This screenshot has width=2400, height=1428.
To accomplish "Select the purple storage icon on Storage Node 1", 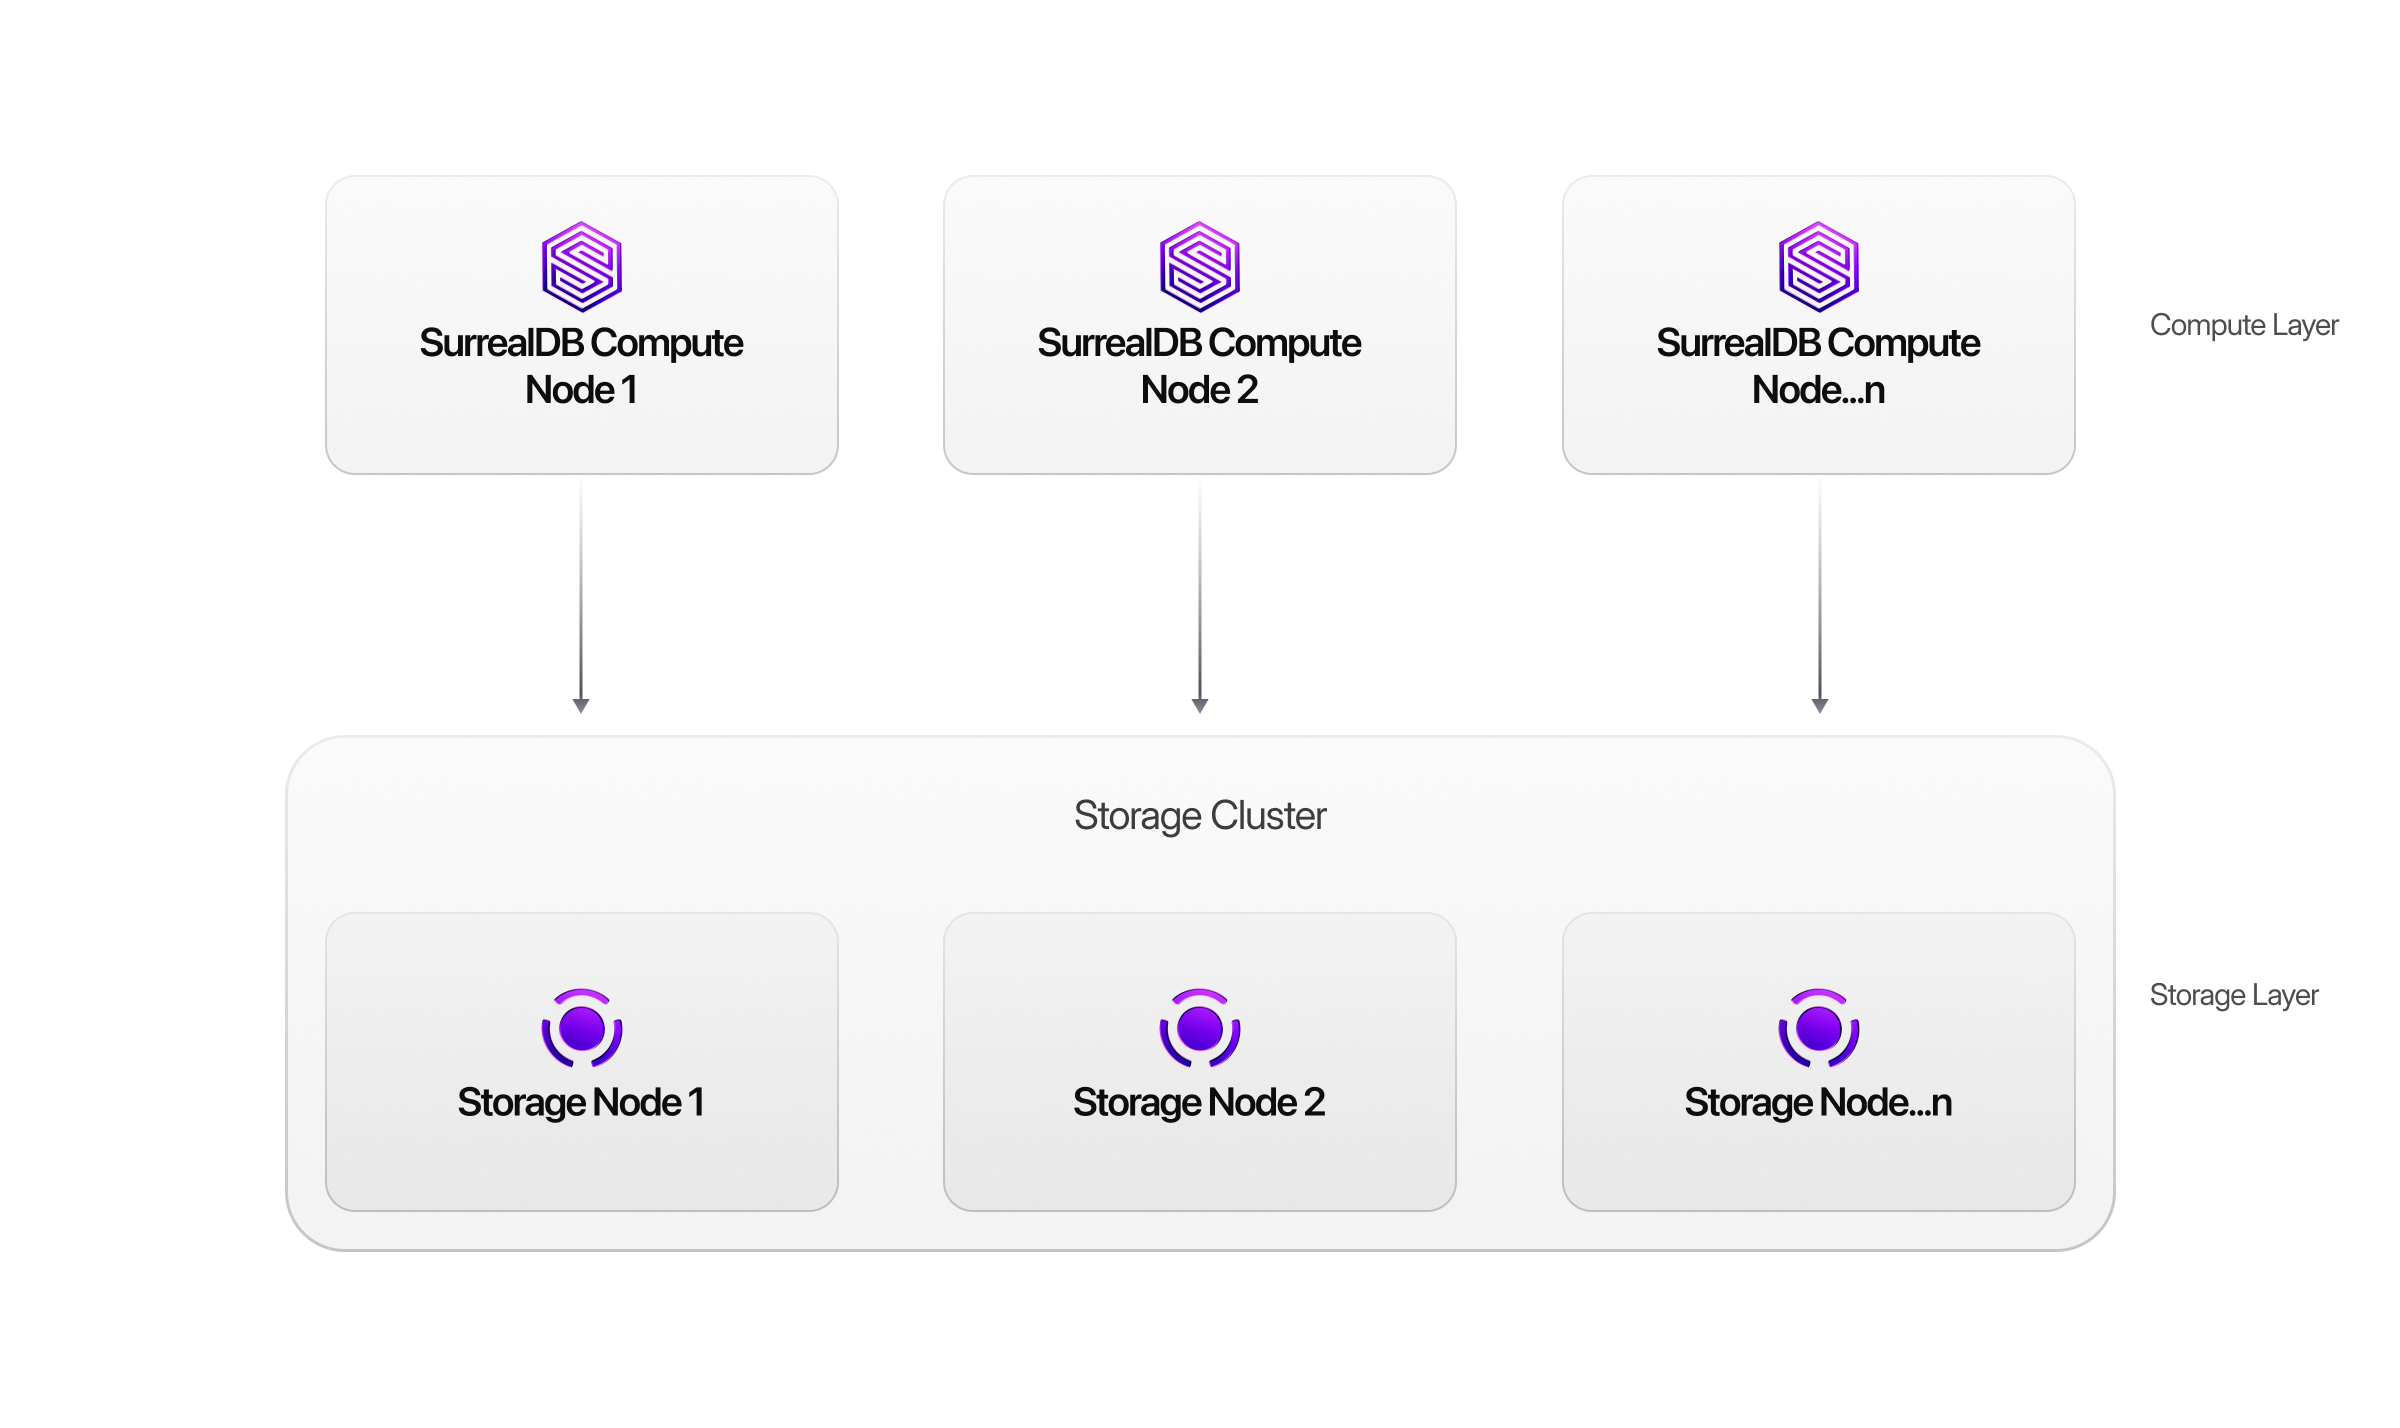I will coord(582,1028).
